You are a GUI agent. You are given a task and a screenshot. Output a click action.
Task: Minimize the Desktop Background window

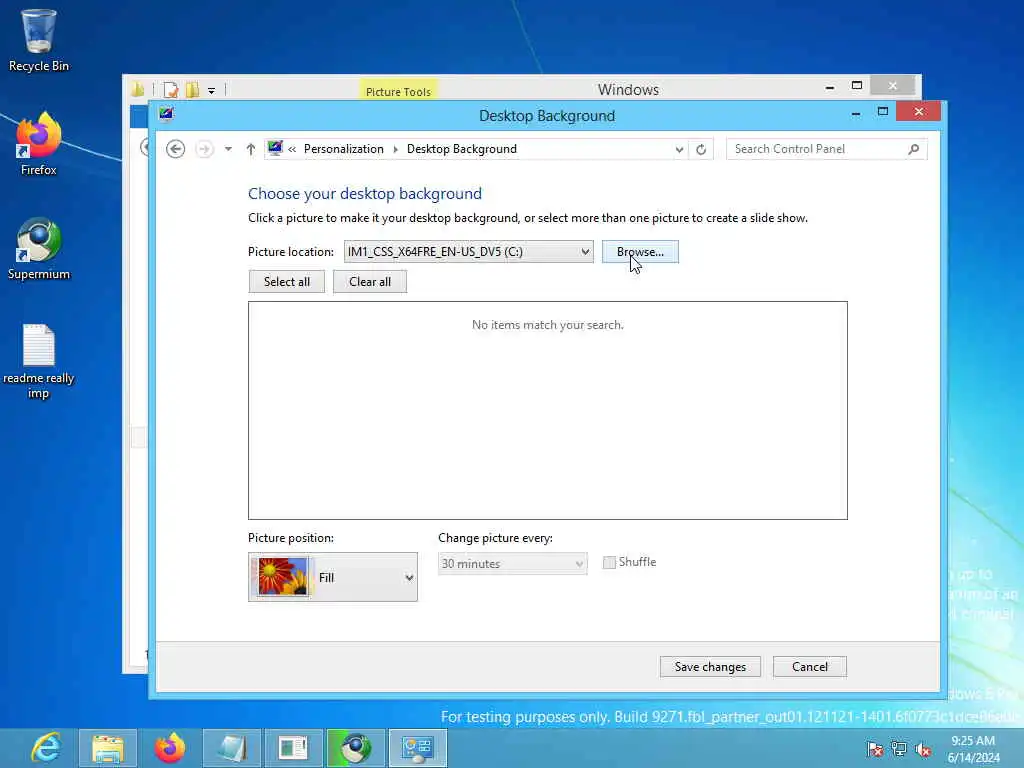[856, 114]
